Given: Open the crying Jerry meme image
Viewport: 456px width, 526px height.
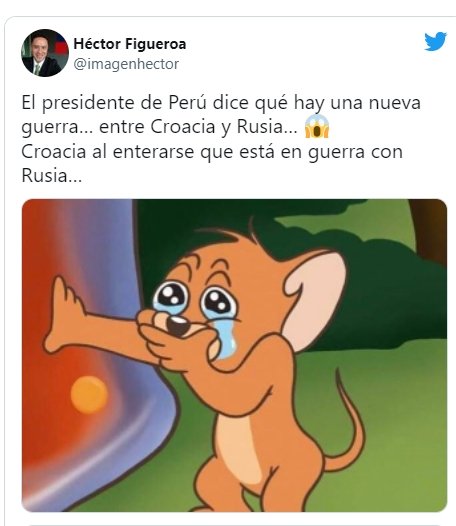Looking at the screenshot, I should [x=234, y=355].
